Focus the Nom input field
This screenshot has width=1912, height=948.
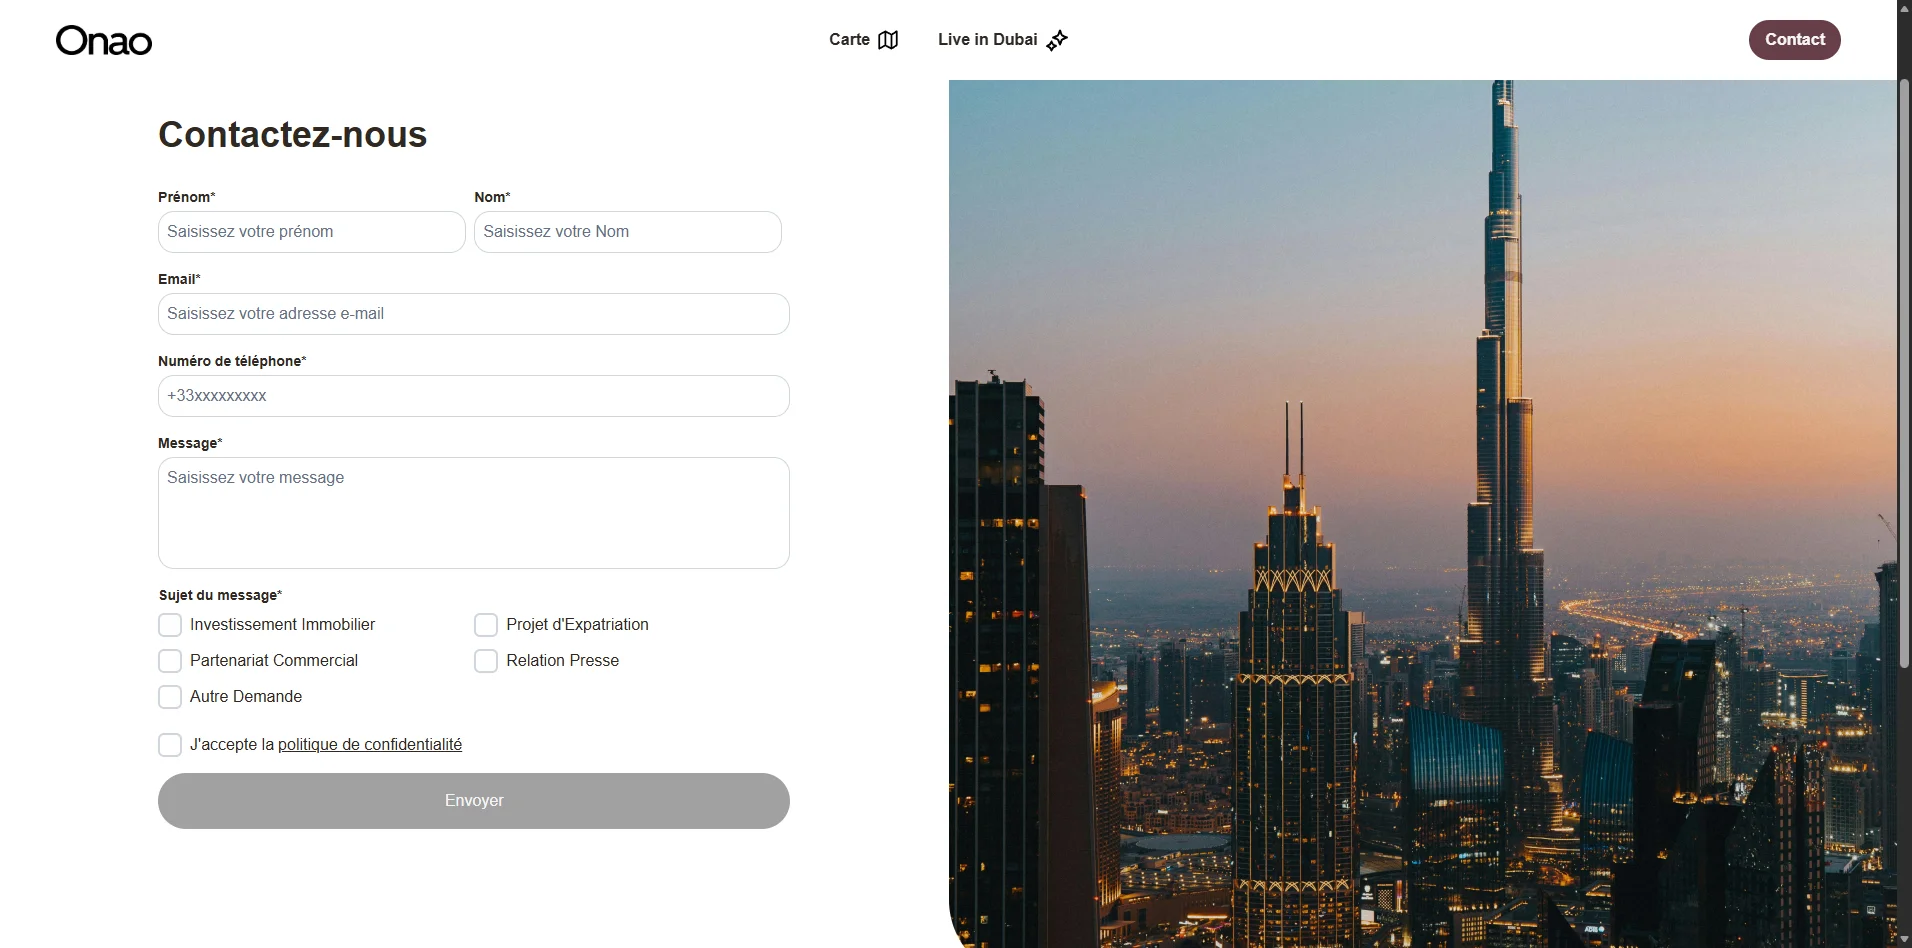[x=628, y=232]
